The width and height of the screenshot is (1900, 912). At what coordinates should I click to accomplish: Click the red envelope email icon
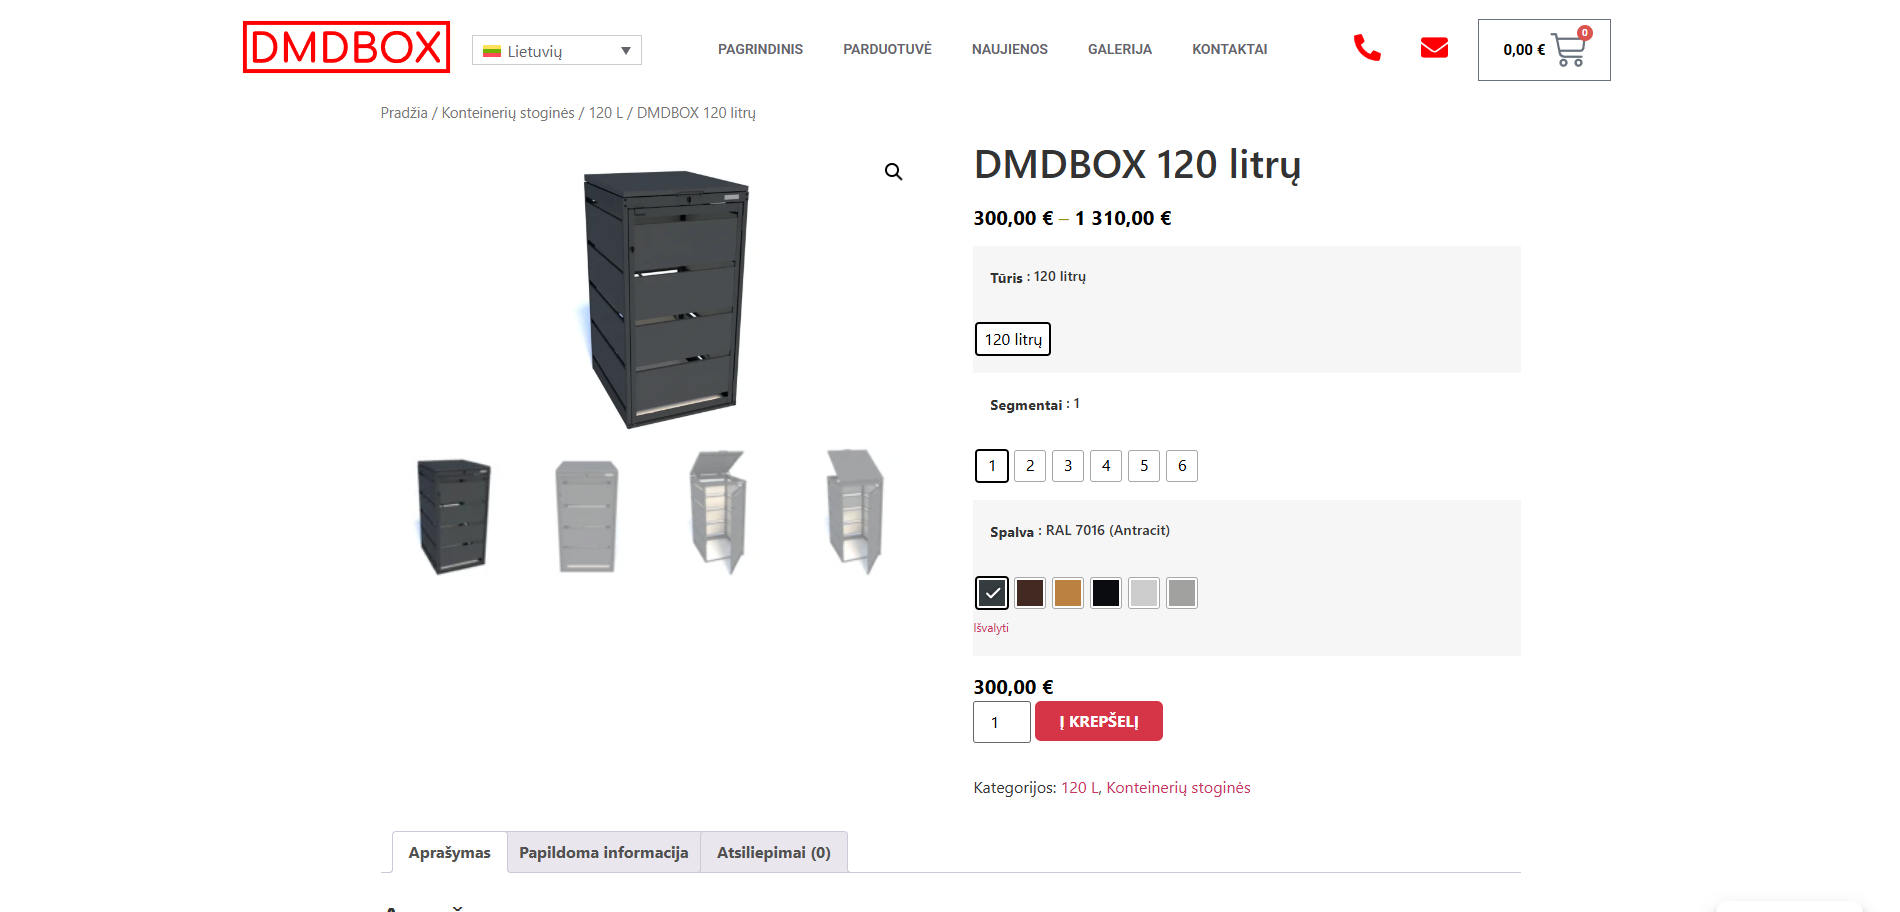click(1434, 48)
